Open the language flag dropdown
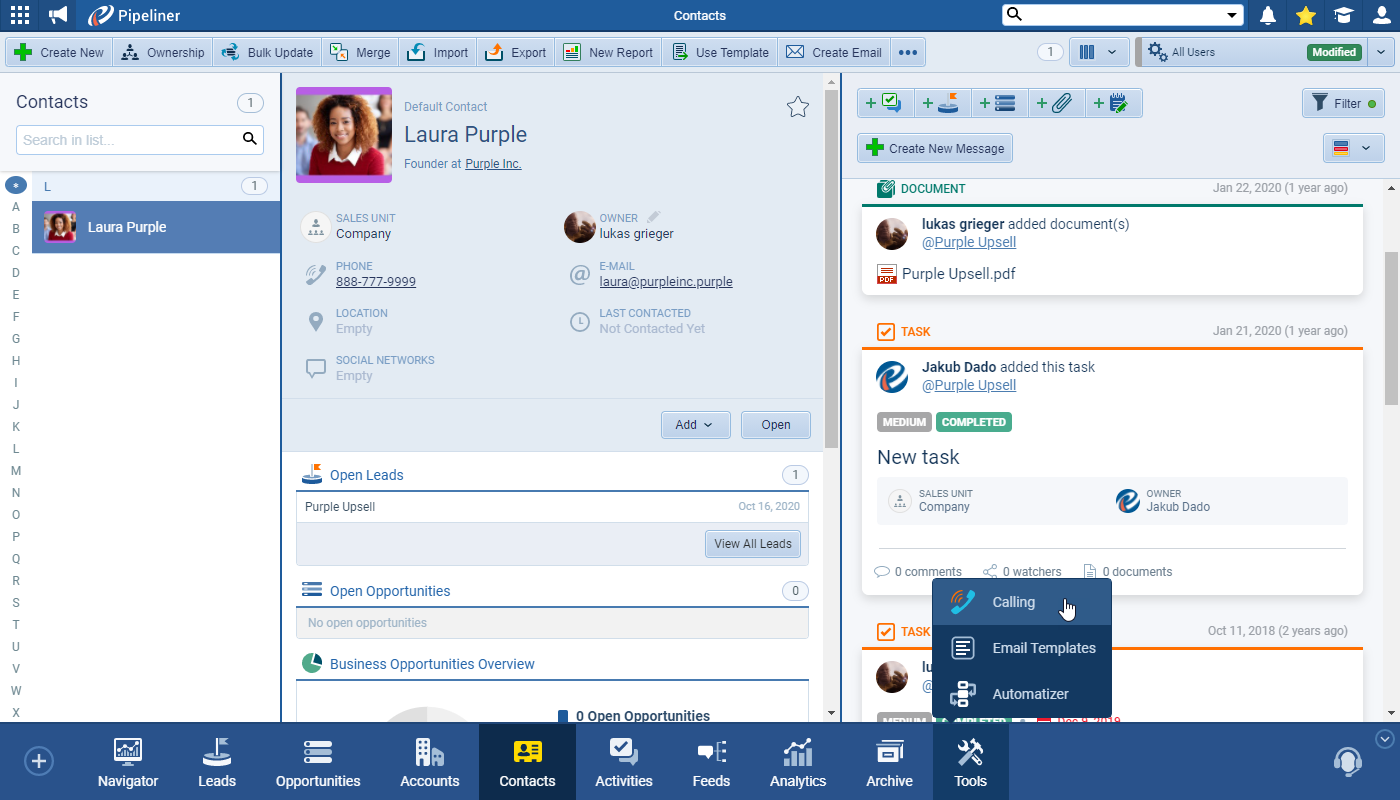This screenshot has width=1400, height=800. click(x=1352, y=148)
